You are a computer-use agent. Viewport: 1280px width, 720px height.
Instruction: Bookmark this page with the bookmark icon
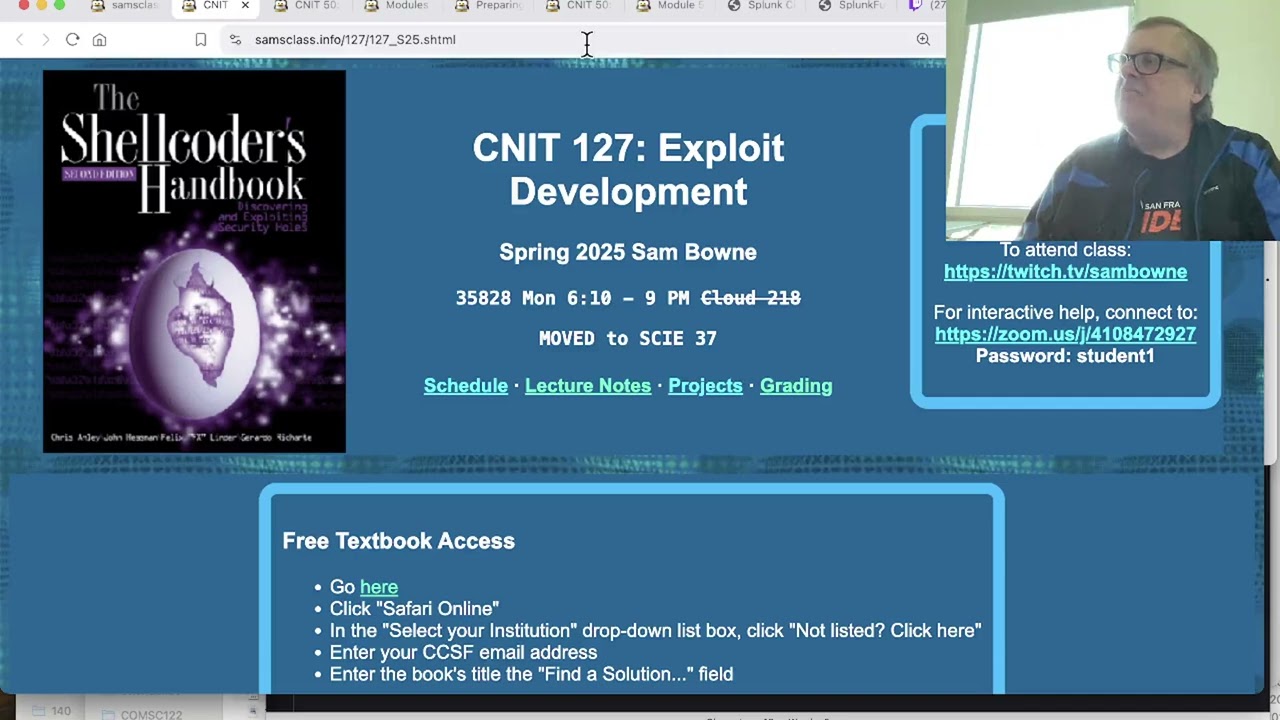[201, 40]
